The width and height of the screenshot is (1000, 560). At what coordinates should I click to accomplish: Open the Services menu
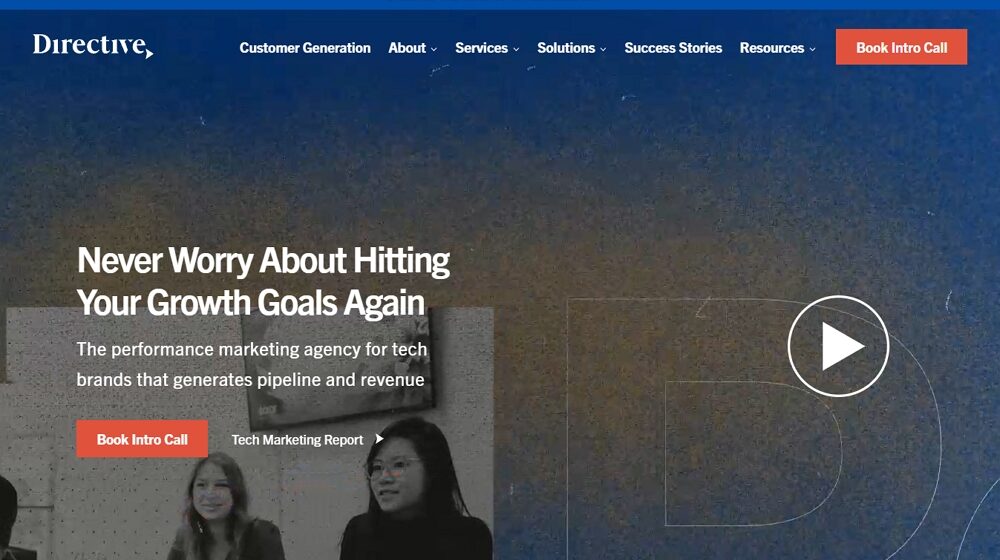[x=482, y=48]
